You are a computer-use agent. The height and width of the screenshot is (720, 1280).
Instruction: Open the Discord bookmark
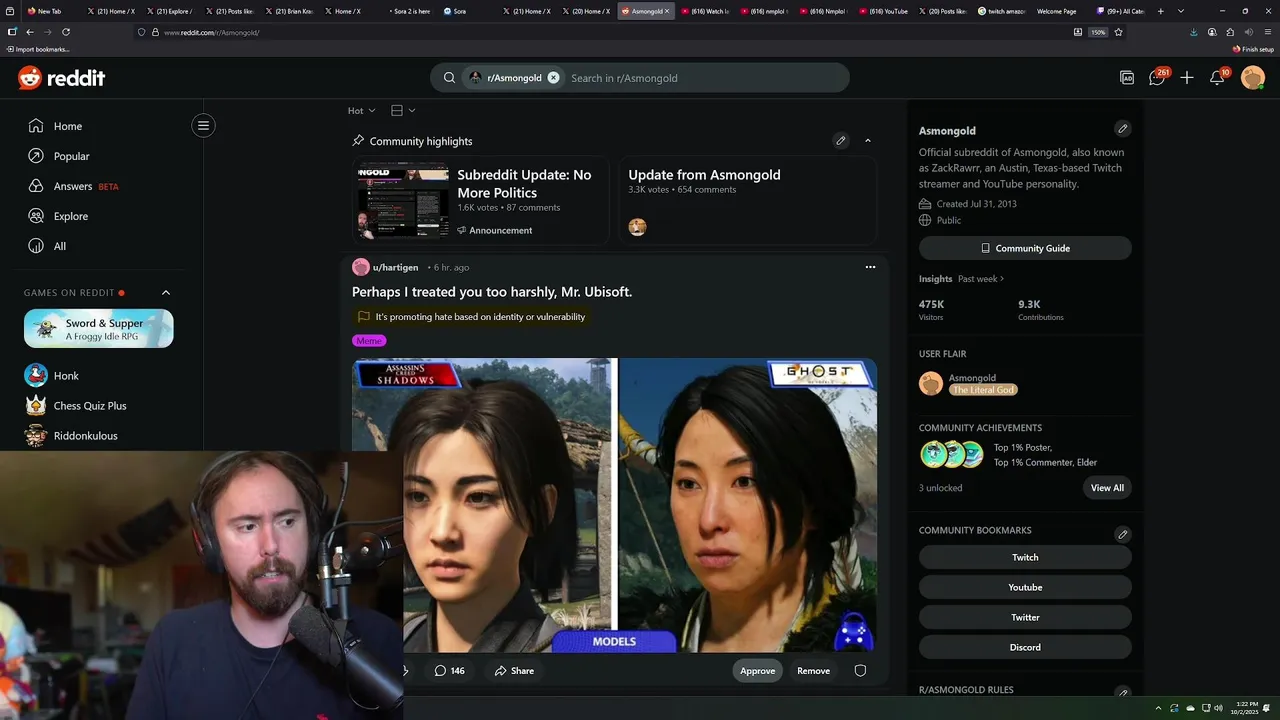(1025, 647)
